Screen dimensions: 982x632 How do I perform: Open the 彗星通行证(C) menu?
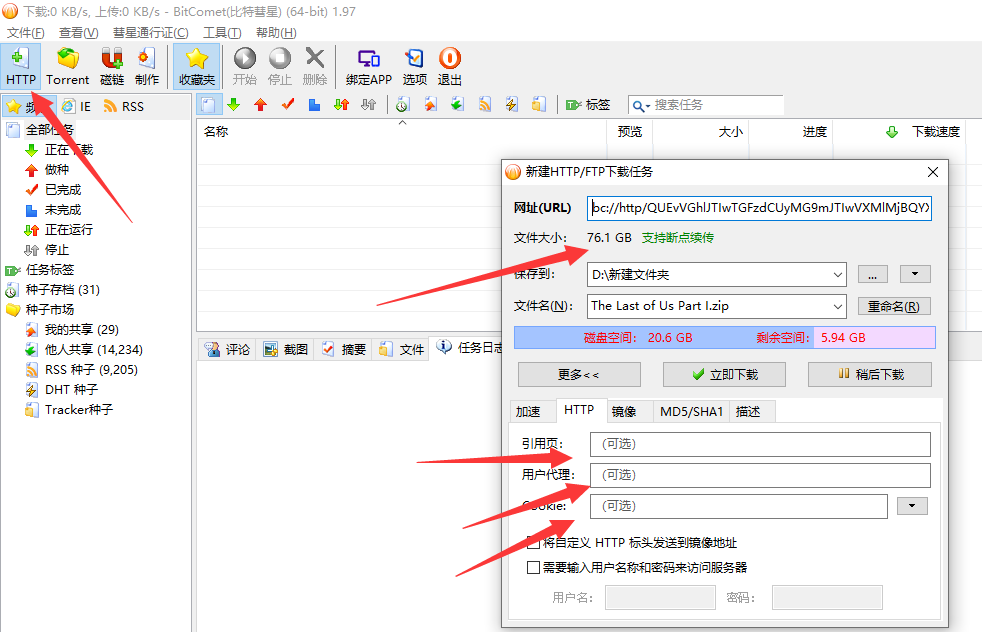(150, 33)
